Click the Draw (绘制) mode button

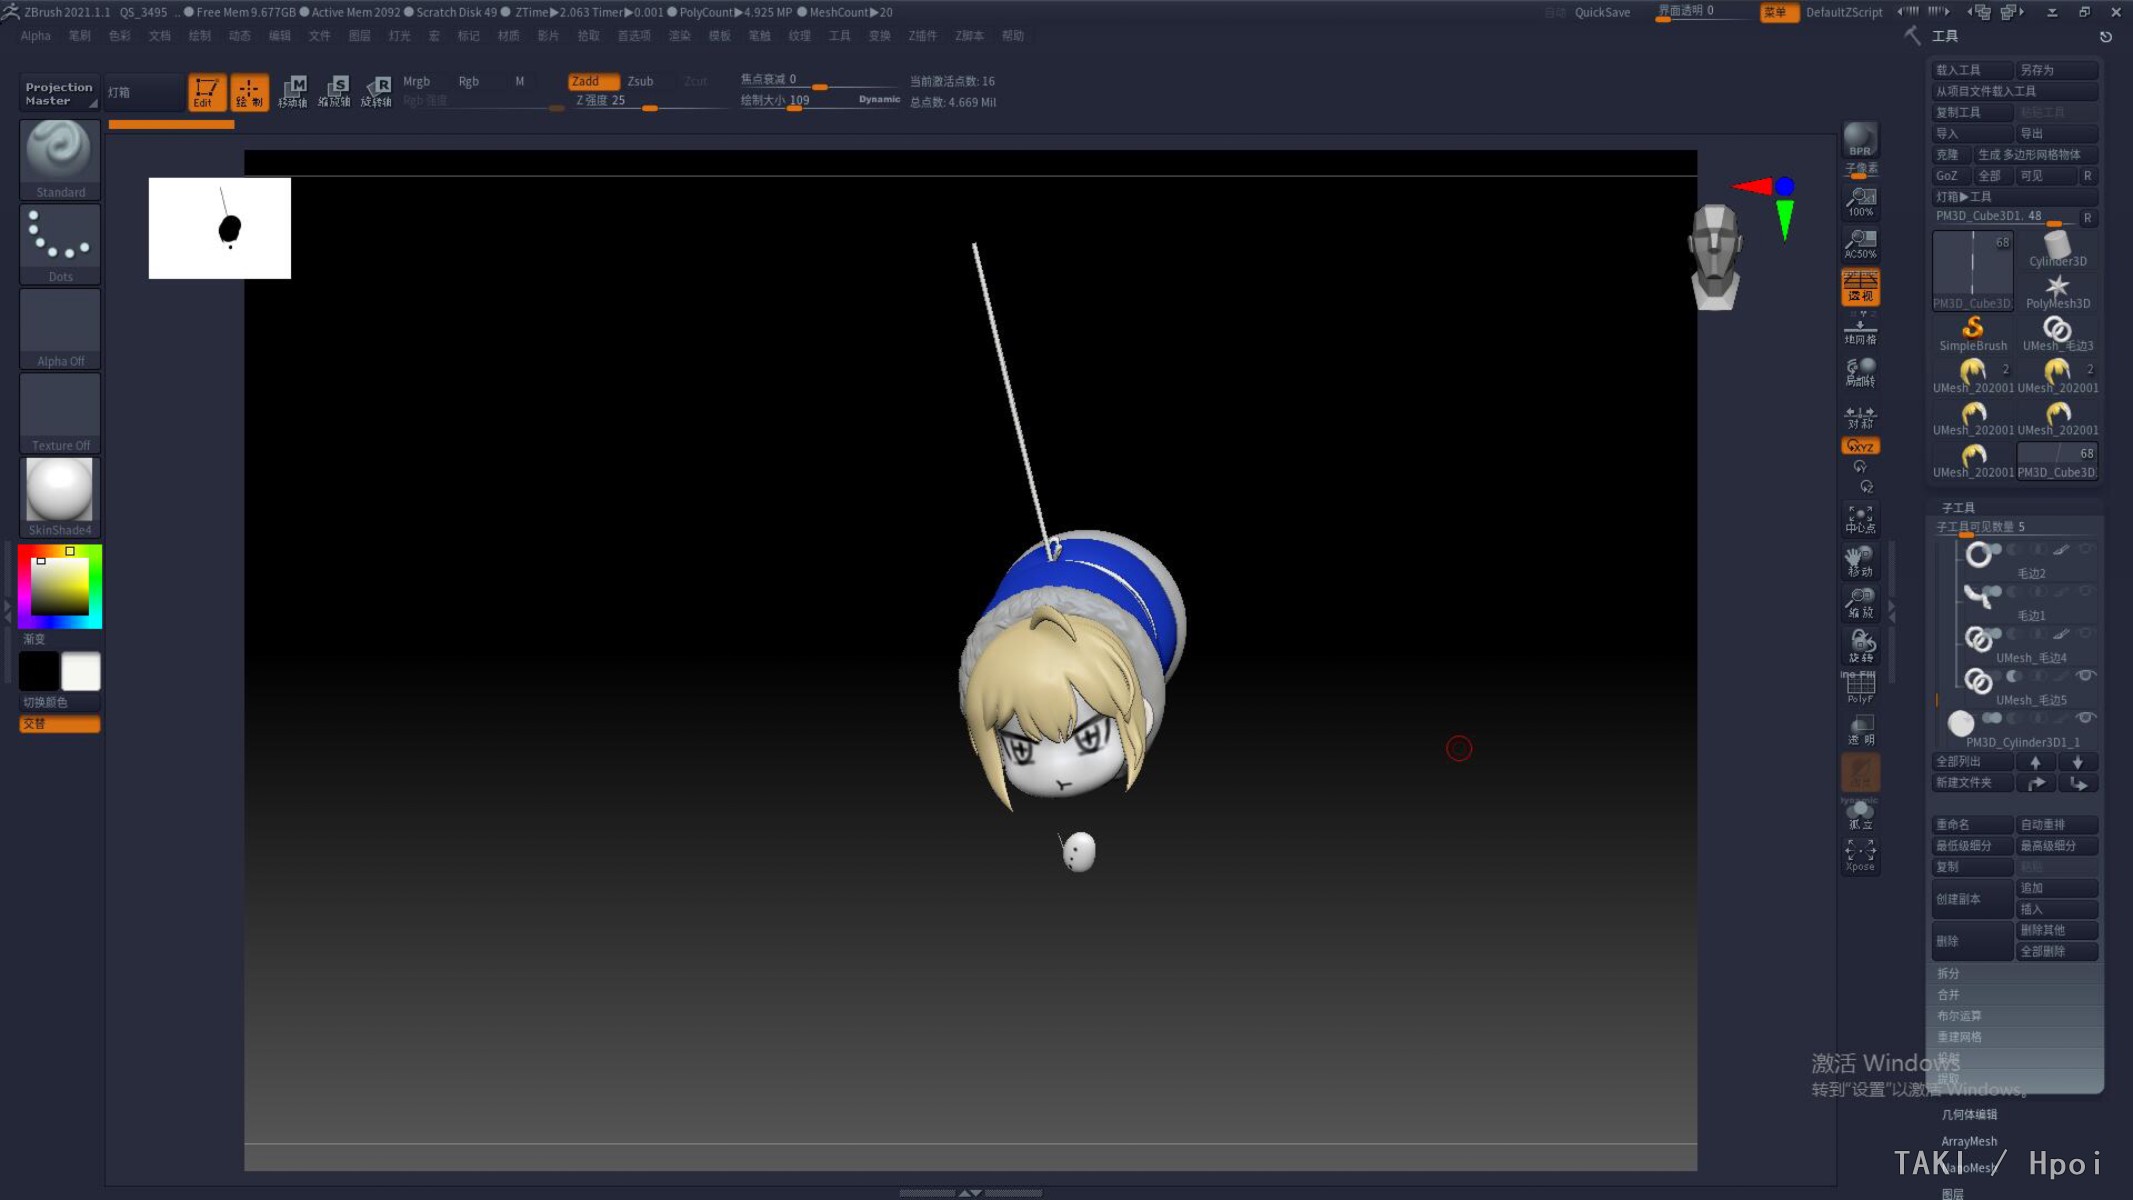point(249,92)
